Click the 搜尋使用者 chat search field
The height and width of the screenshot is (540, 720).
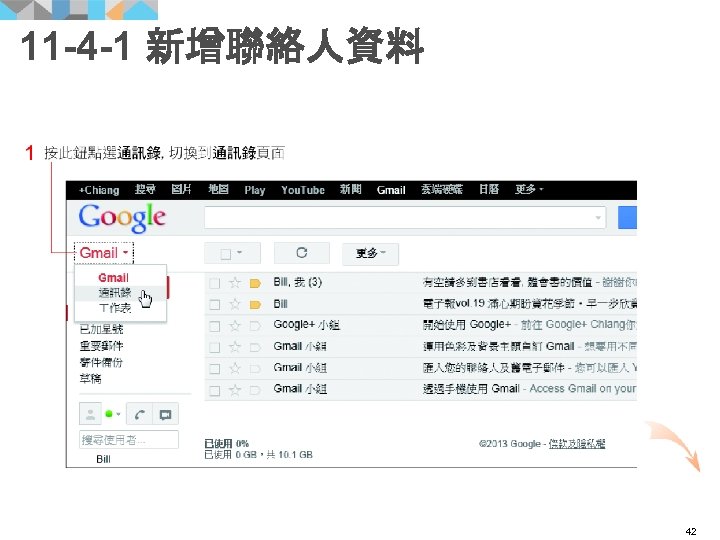129,439
